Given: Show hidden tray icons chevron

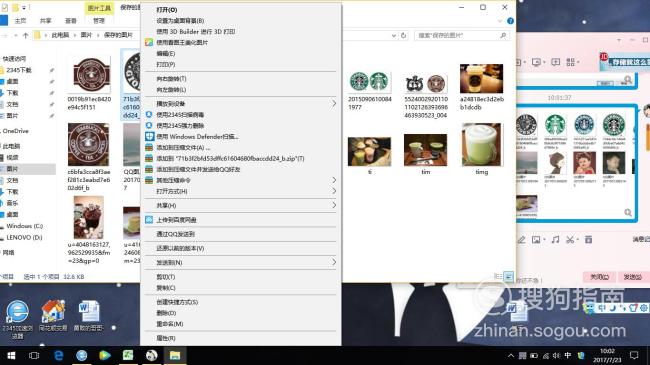Looking at the screenshot, I should tap(511, 355).
